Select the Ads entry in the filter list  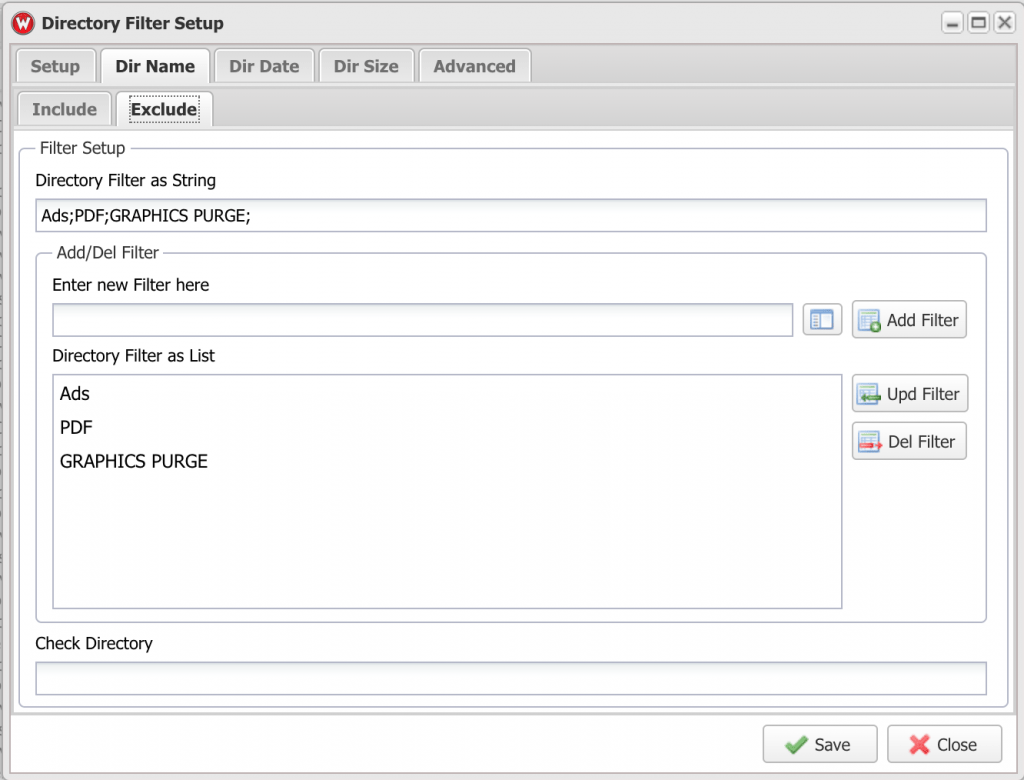point(74,393)
